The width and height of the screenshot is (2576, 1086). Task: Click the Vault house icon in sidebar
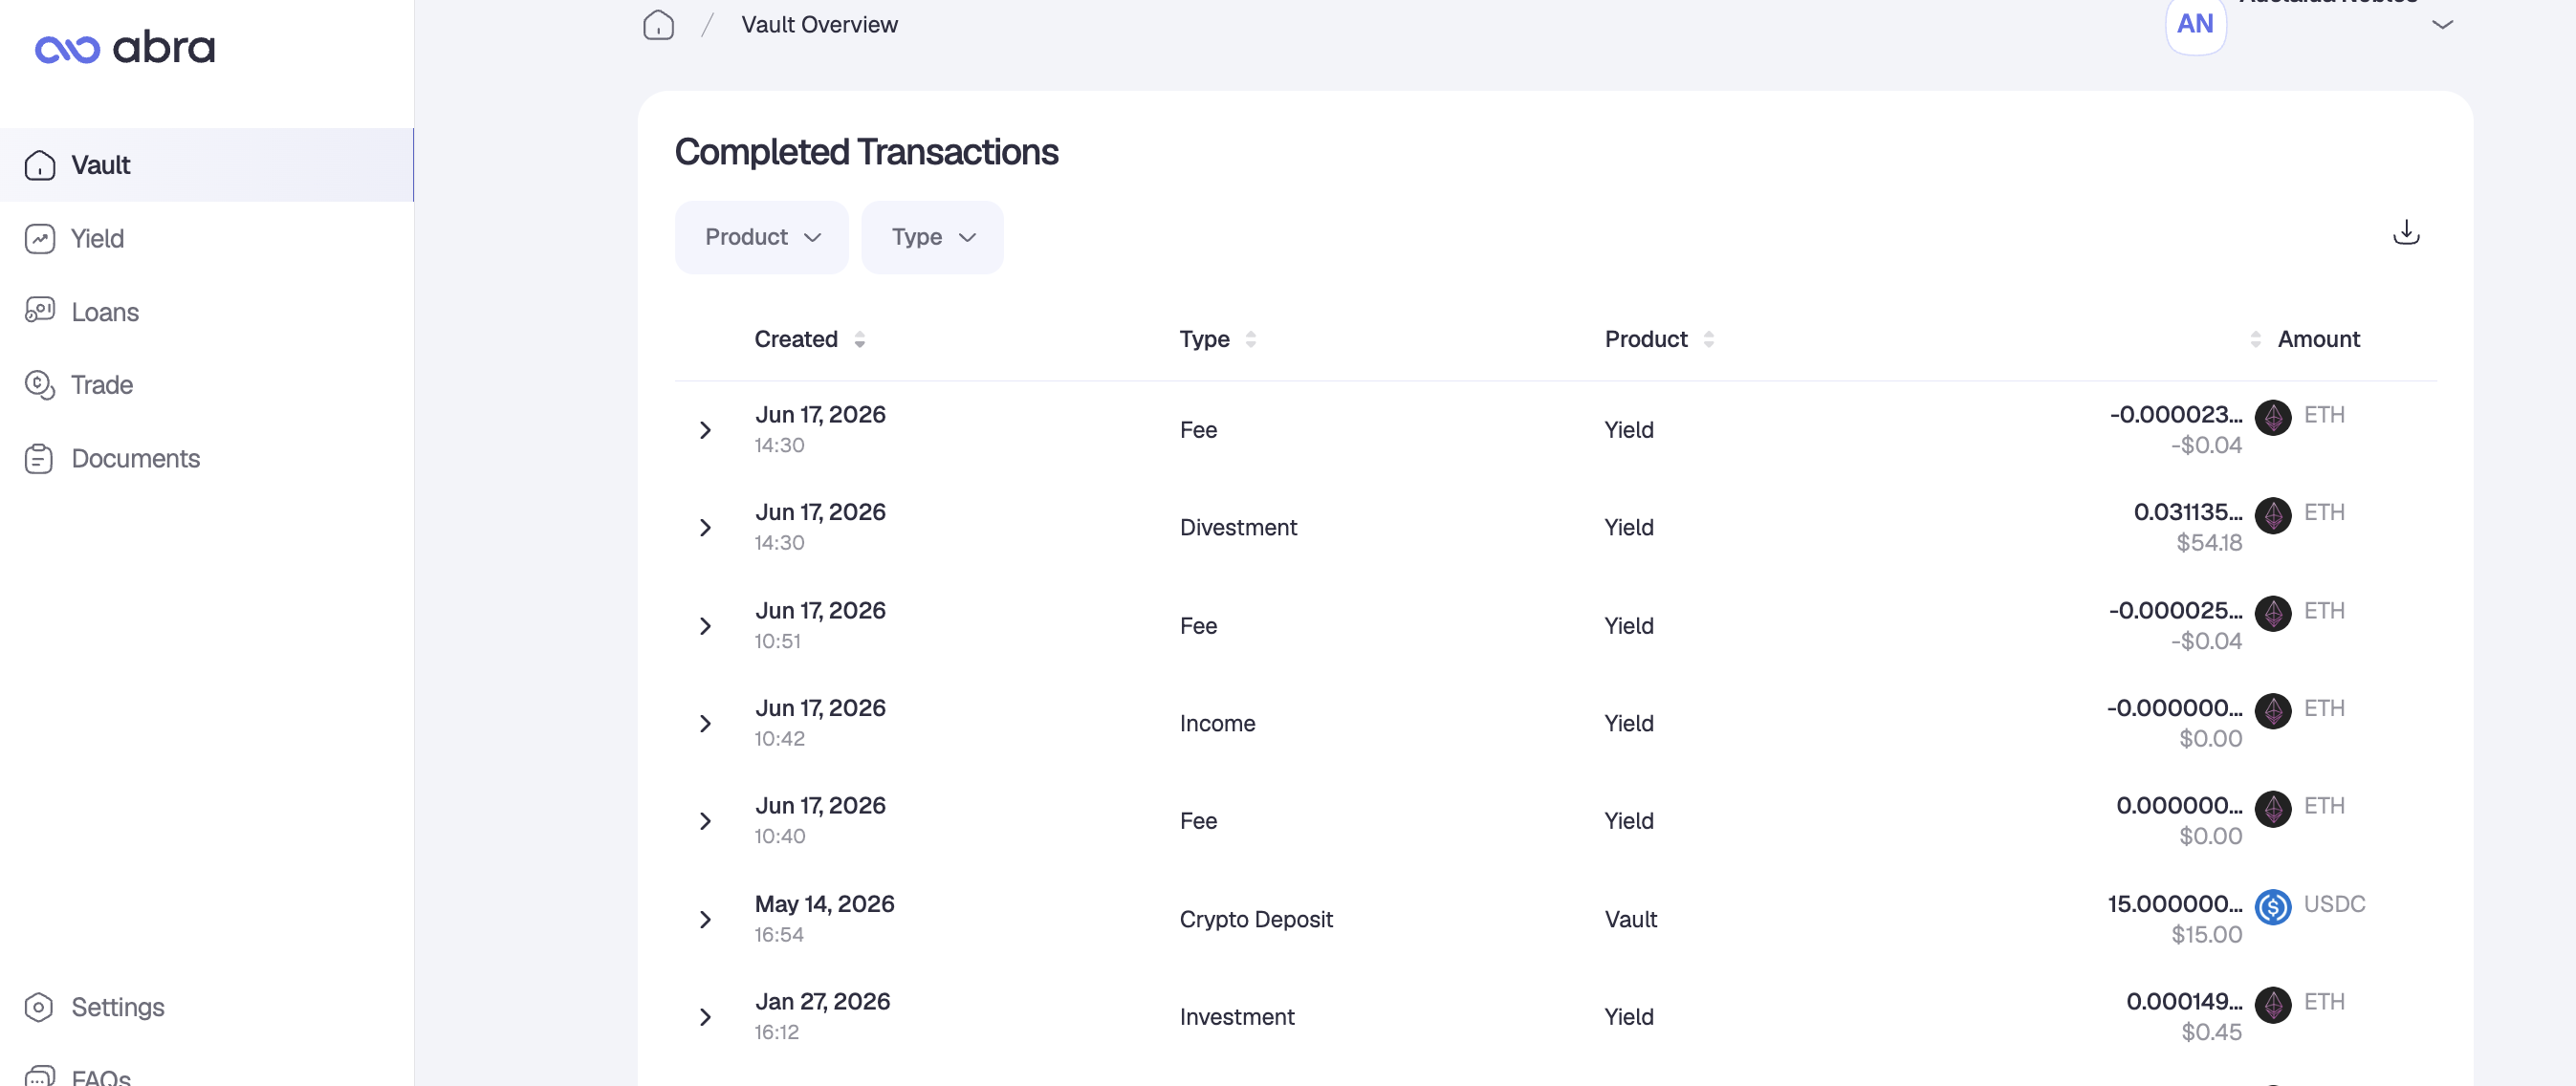(x=40, y=165)
